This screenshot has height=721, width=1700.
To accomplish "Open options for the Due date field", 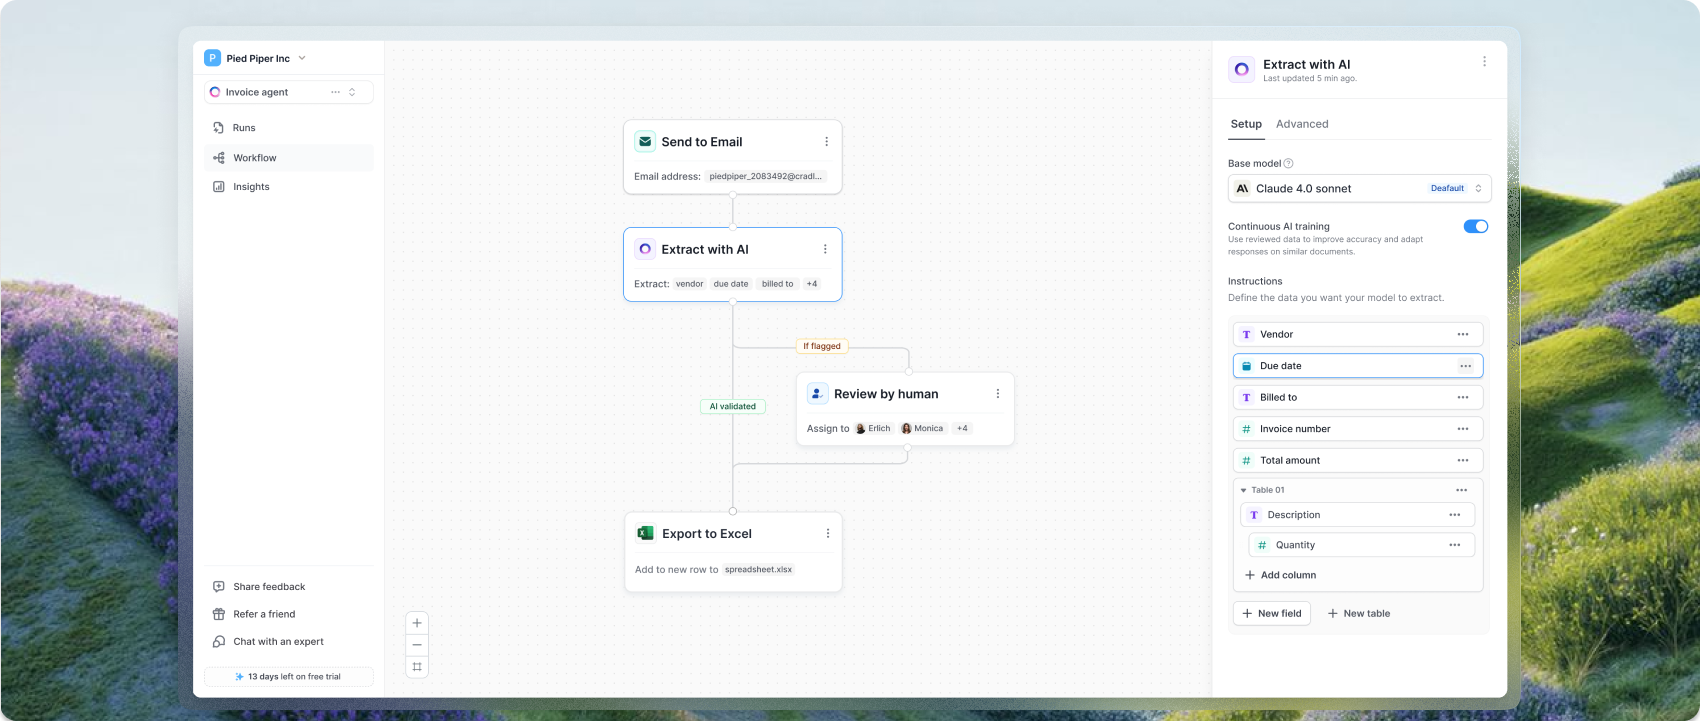I will [x=1465, y=366].
